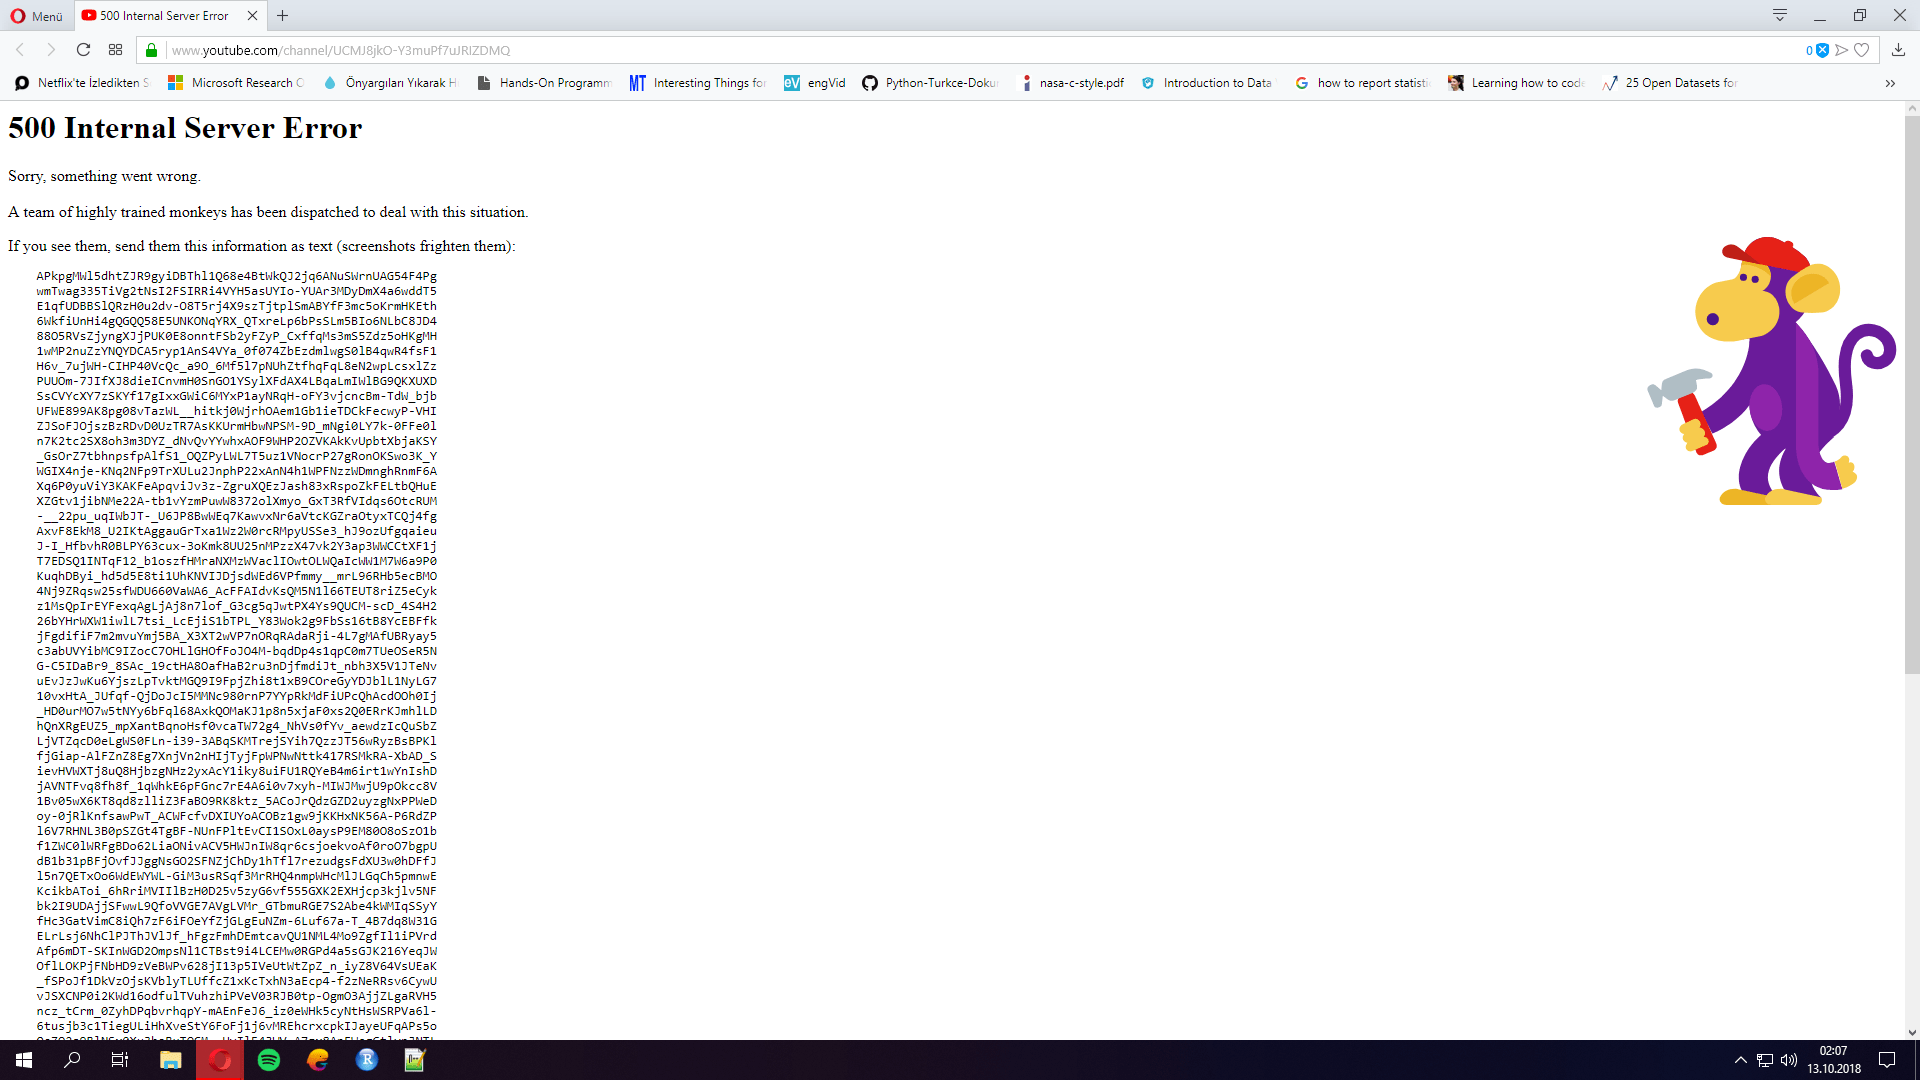Select the 500 Internal Server Error tab
This screenshot has width=1920, height=1080.
click(x=165, y=15)
